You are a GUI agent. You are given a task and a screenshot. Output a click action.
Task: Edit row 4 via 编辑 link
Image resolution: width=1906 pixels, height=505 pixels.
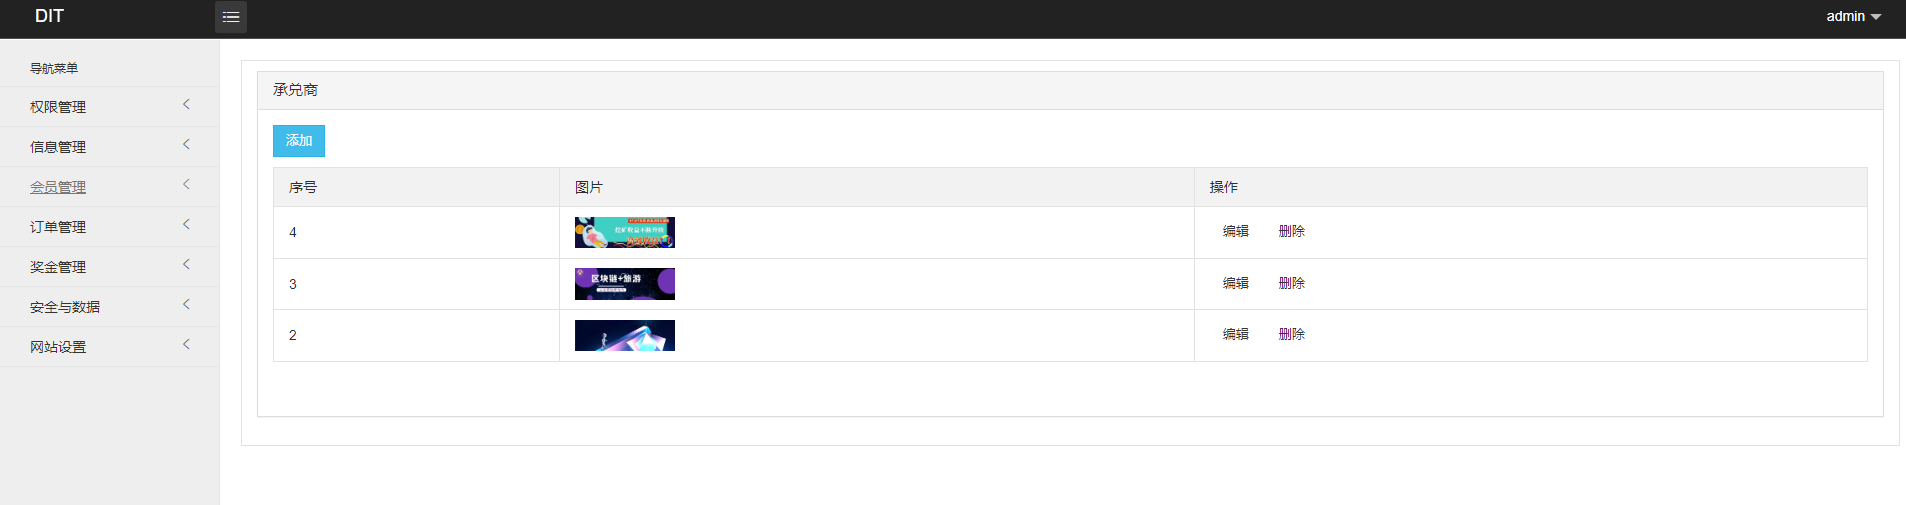[x=1236, y=231]
